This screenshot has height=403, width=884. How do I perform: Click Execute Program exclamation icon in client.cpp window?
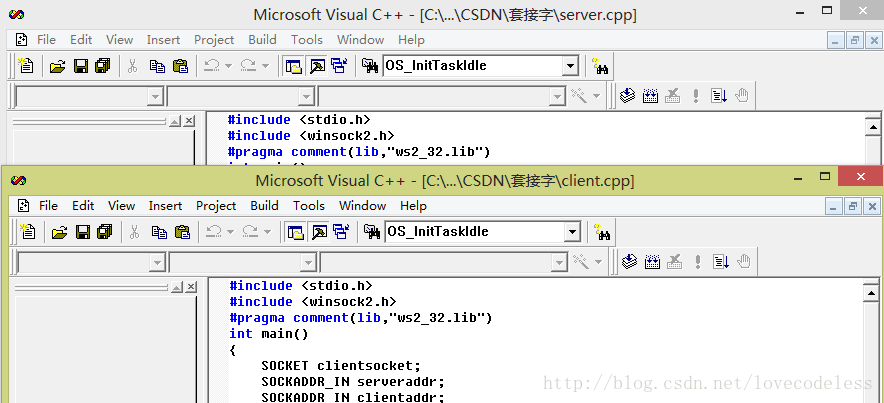(698, 262)
